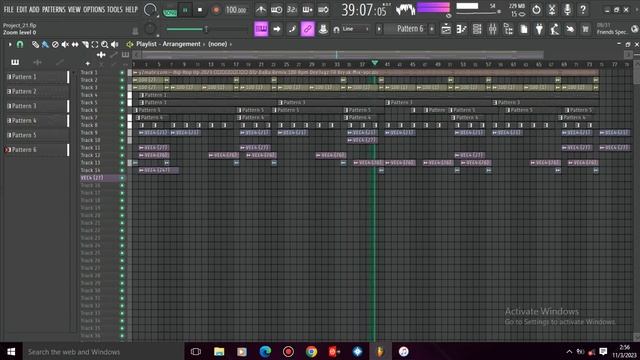640x360 pixels.
Task: Open the content shop cart icon
Action: pos(586,29)
